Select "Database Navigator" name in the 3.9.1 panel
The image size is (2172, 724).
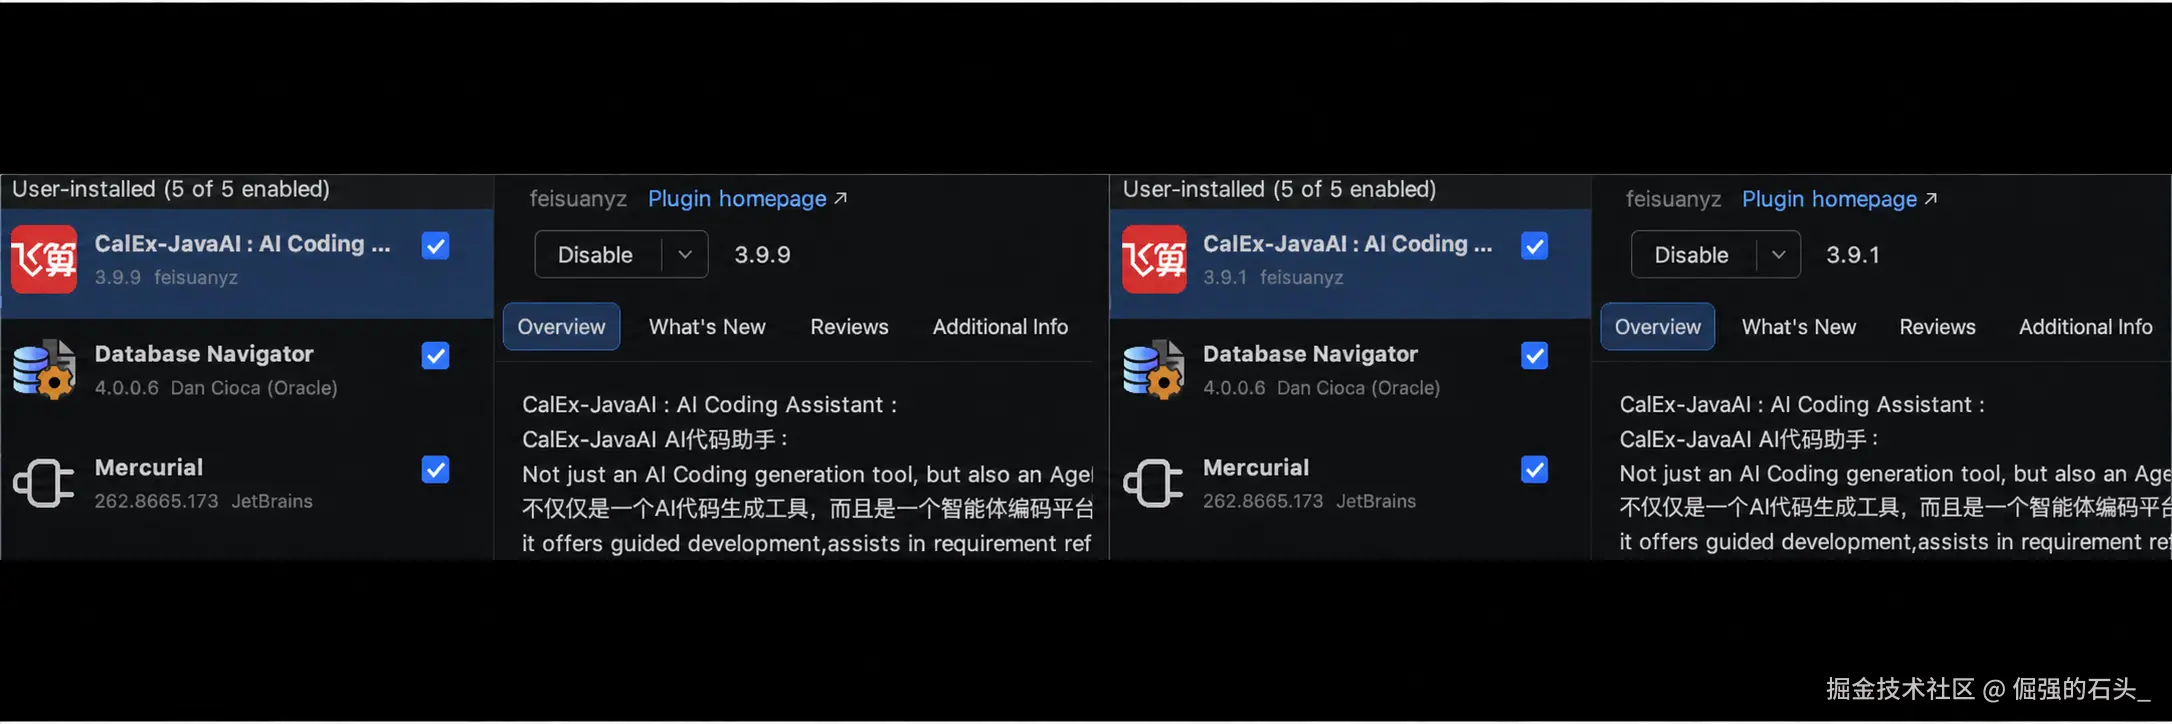coord(1310,354)
